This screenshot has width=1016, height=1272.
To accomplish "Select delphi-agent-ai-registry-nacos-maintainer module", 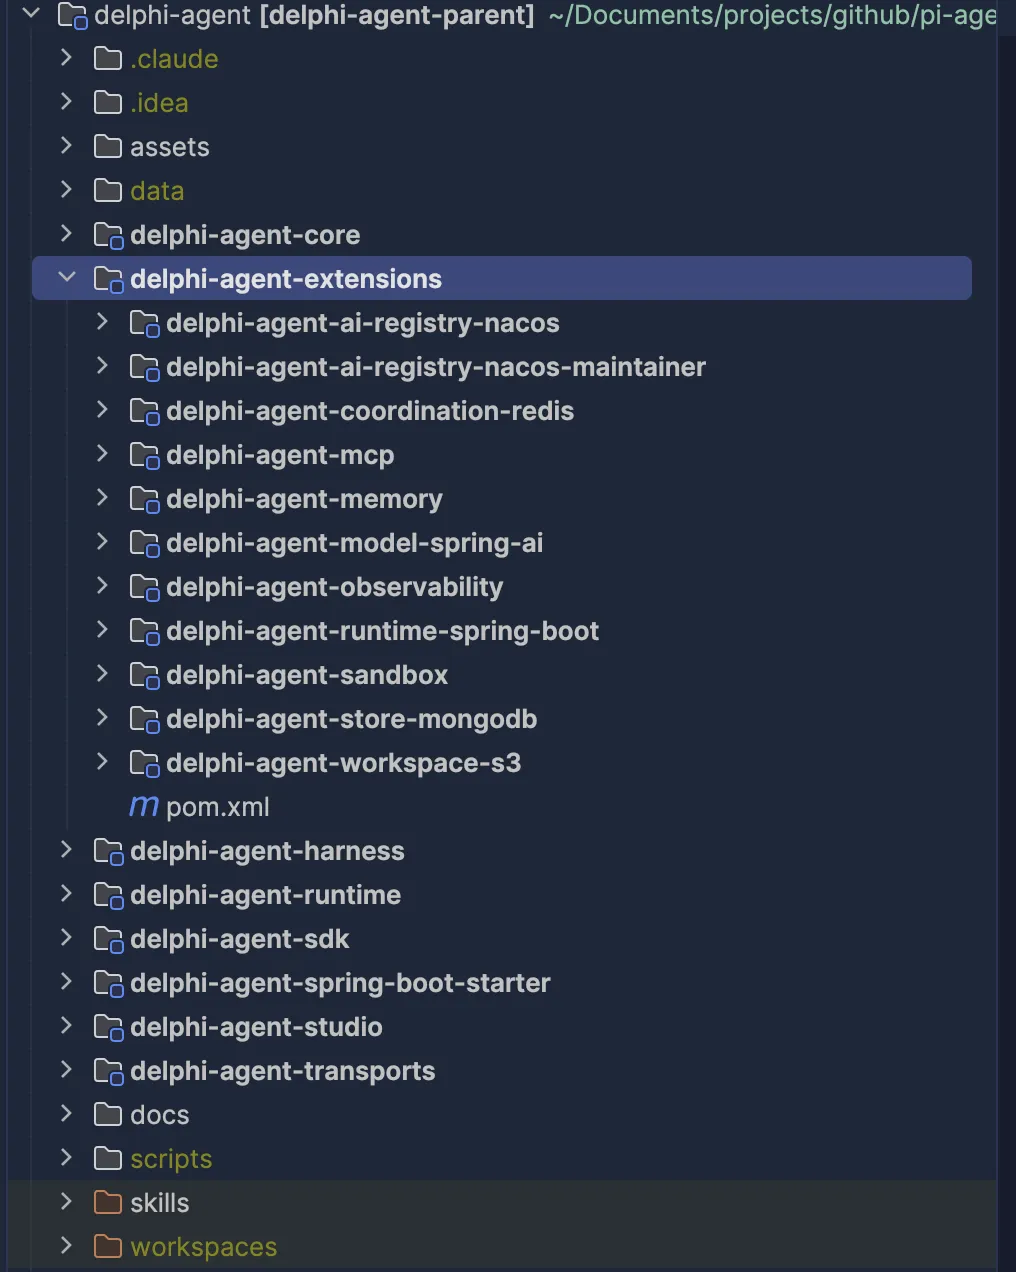I will click(436, 367).
